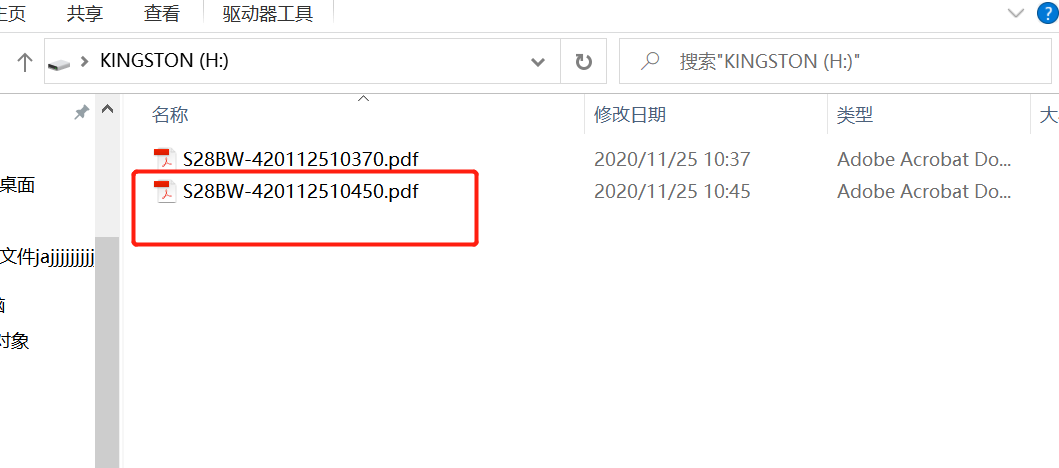Collapse the ribbon with the chevron
1059x468 pixels.
point(1016,13)
